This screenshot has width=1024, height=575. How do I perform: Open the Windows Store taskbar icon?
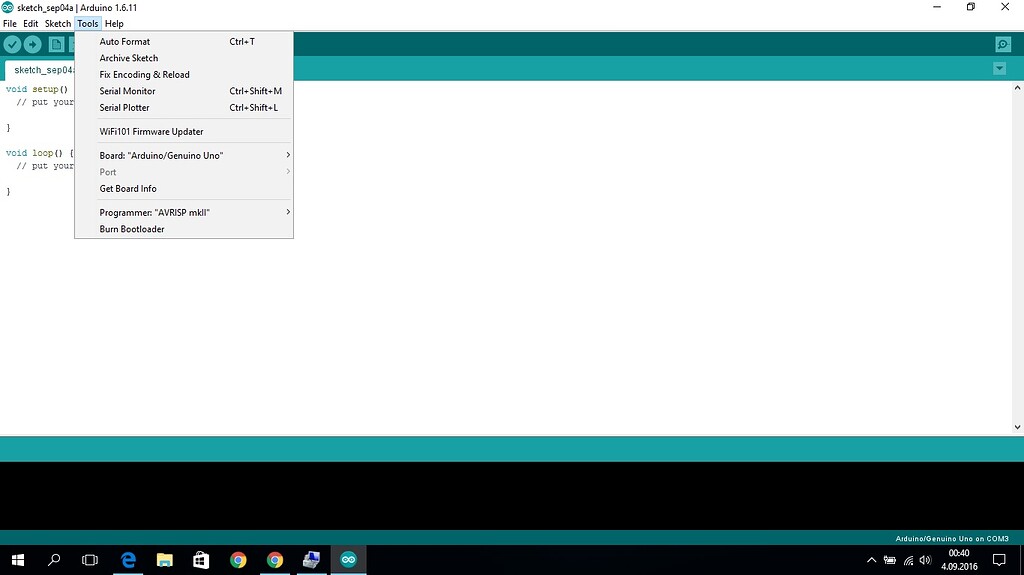(x=201, y=560)
